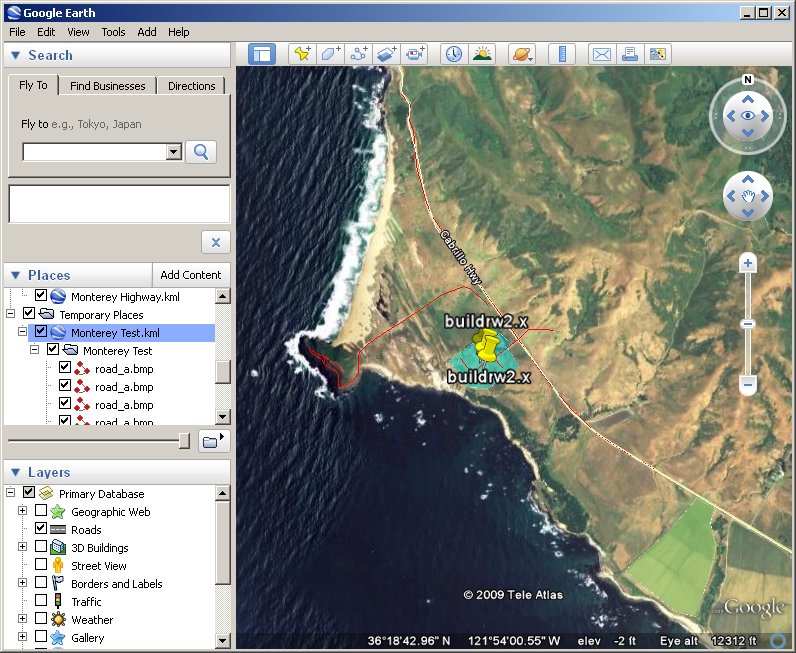
Task: Add a placemark with the yellow pushpin icon
Action: point(303,54)
